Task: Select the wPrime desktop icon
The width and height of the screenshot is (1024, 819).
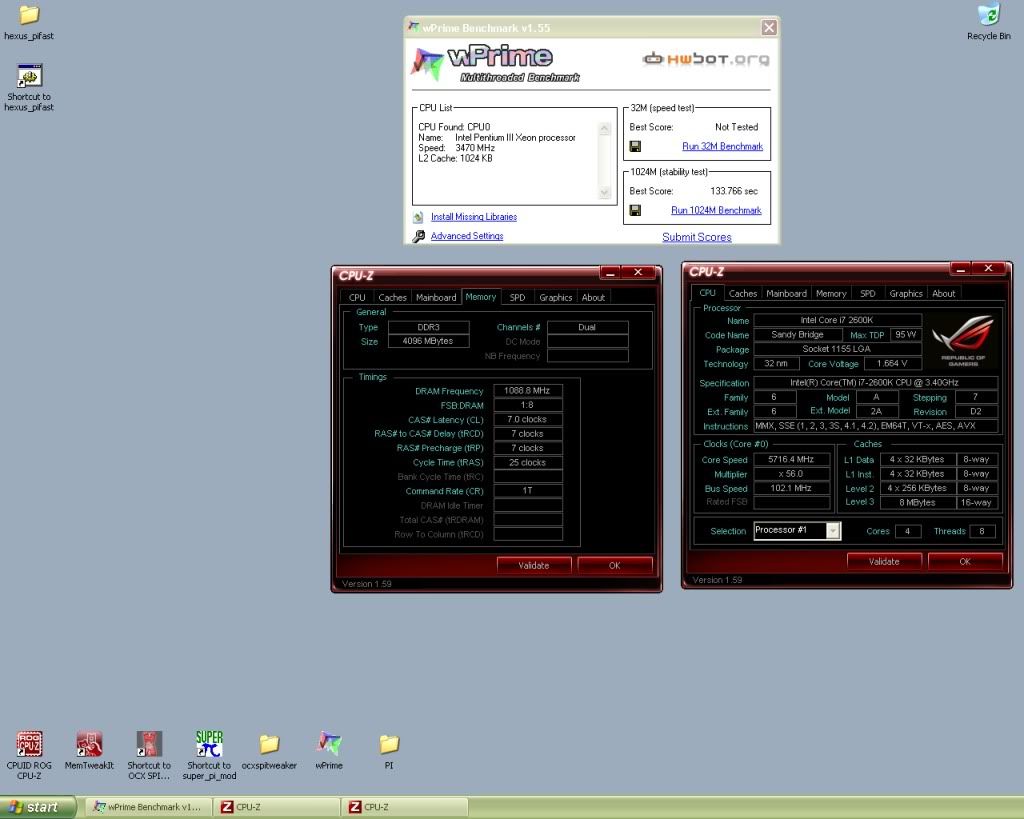Action: click(x=329, y=744)
